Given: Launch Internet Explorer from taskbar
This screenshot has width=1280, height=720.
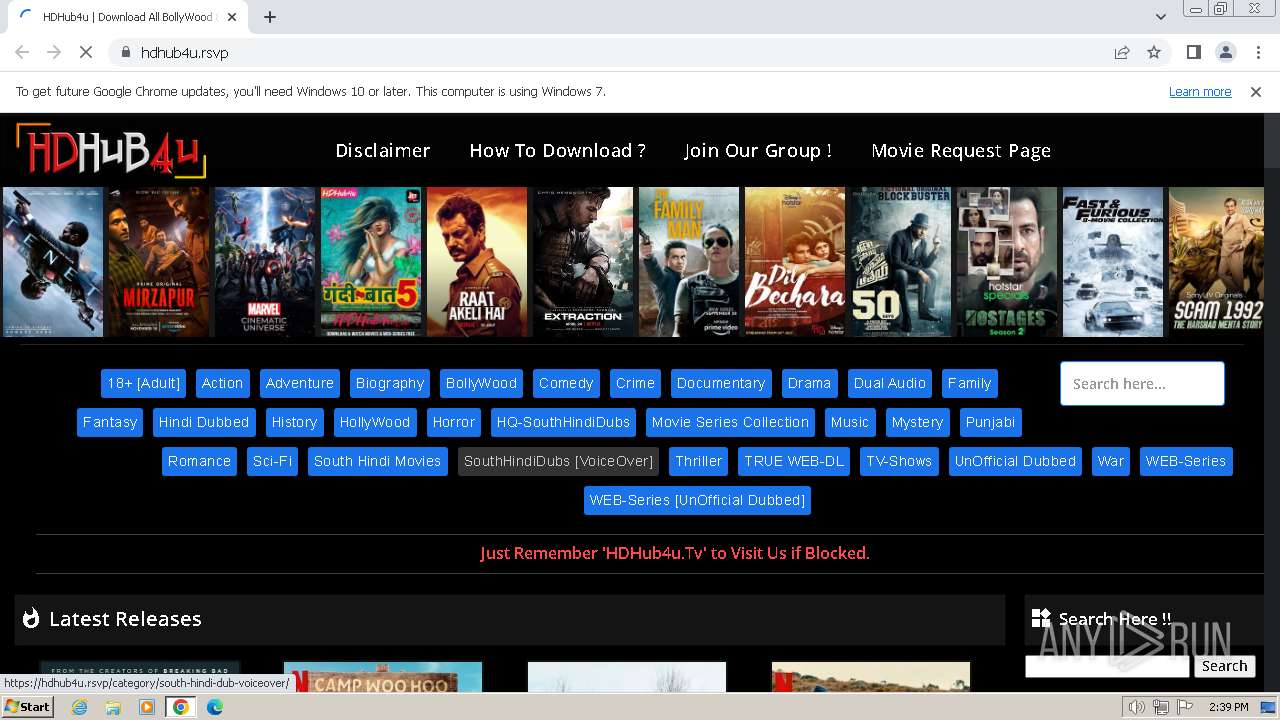Looking at the screenshot, I should click(79, 707).
